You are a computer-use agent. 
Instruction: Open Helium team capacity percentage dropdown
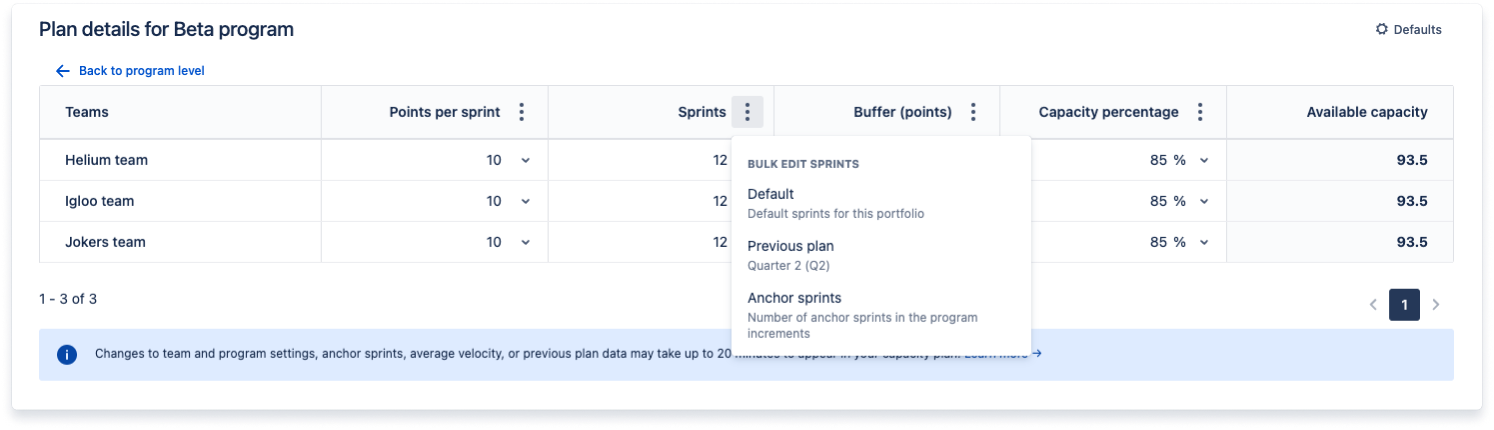click(x=1204, y=160)
